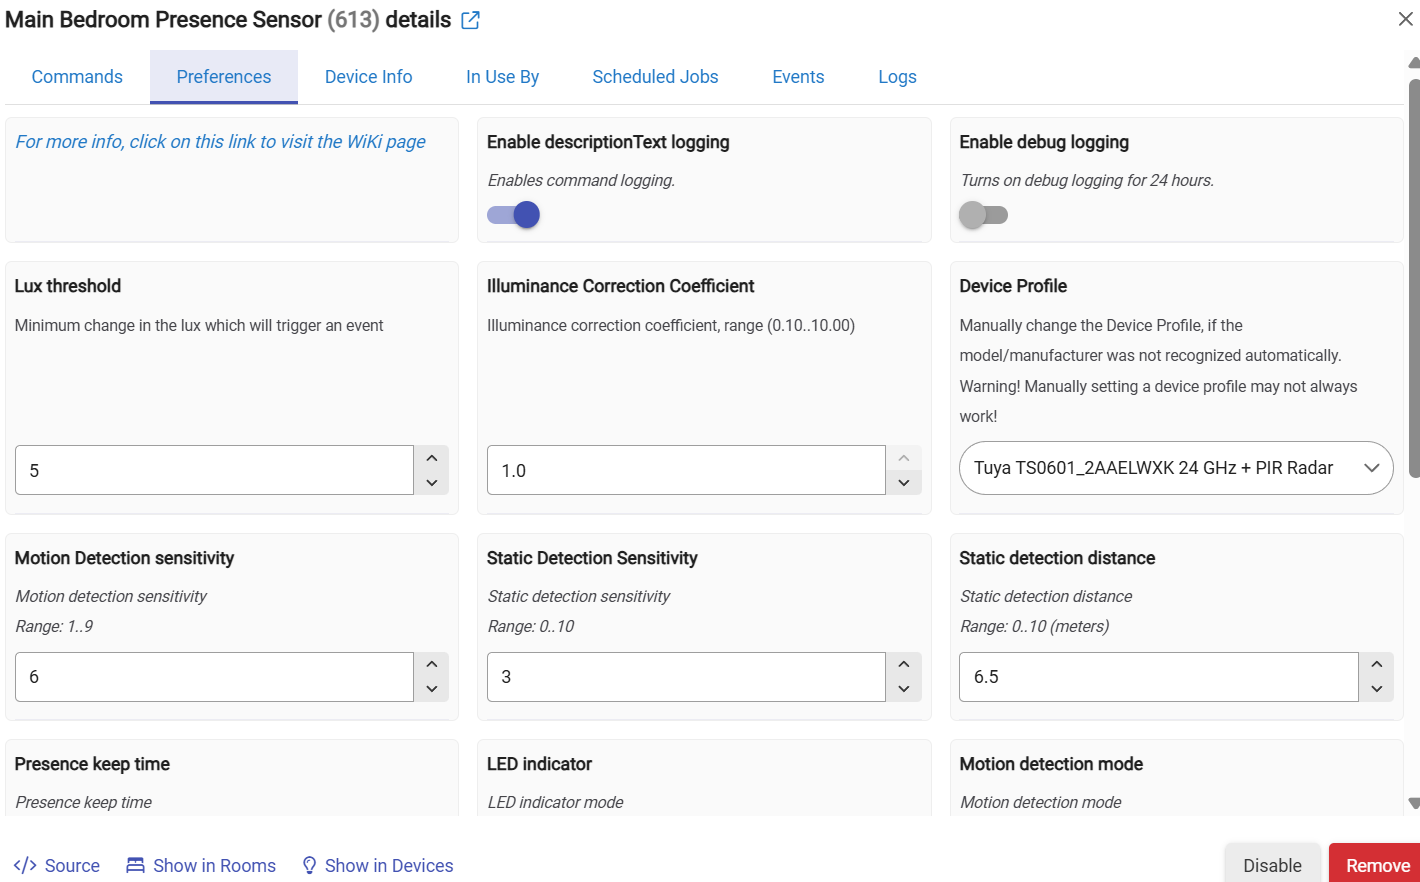The height and width of the screenshot is (882, 1420).
Task: Close the device details dialog
Action: point(1405,19)
